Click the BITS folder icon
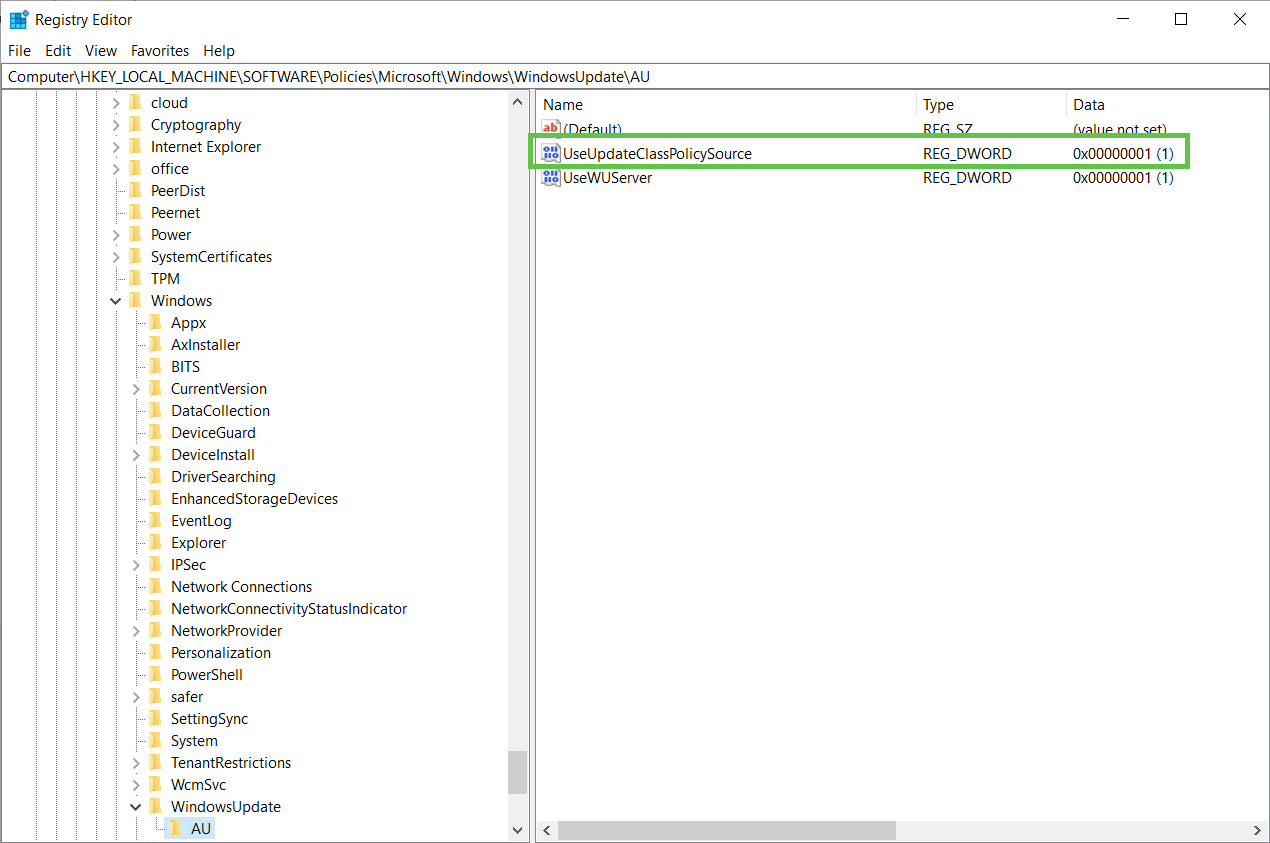Screen dimensions: 1270x843 coord(155,366)
